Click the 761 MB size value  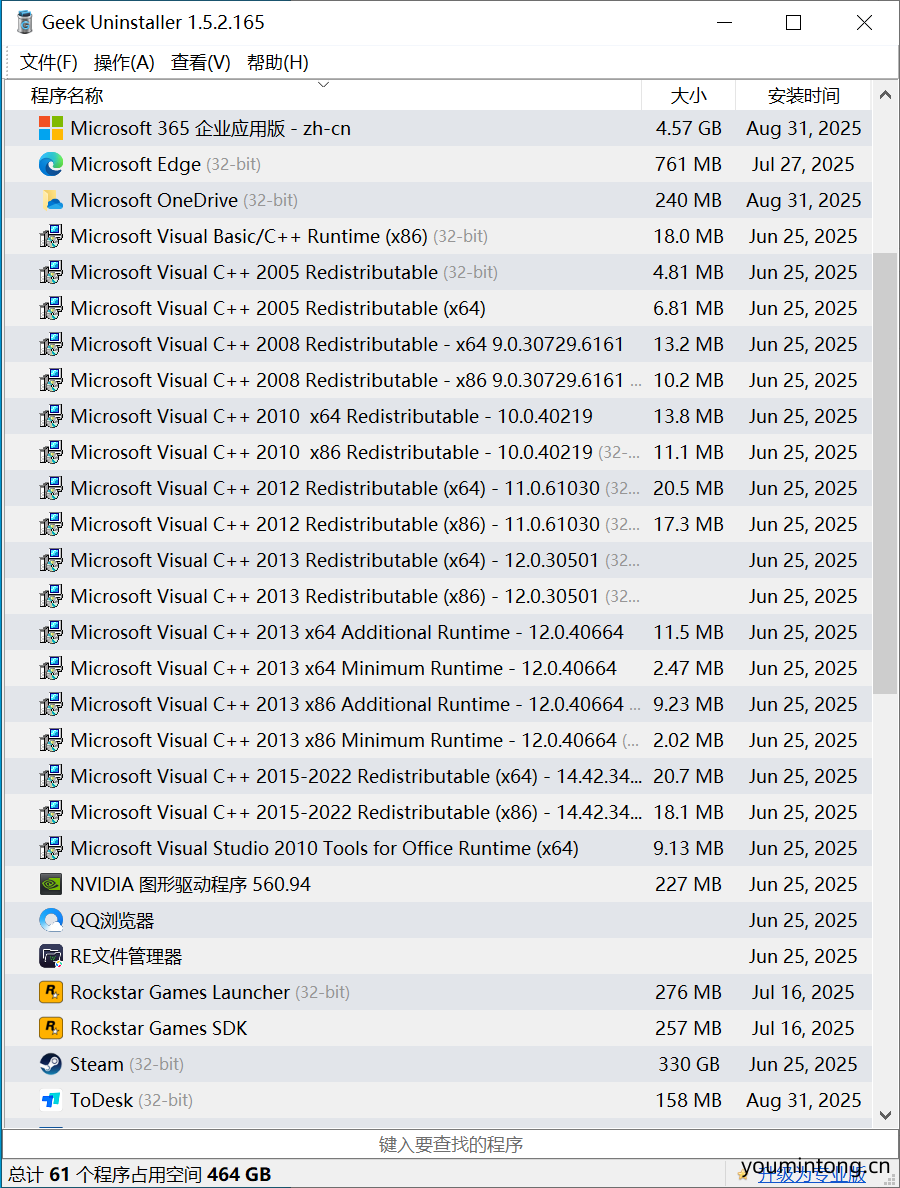pos(689,164)
